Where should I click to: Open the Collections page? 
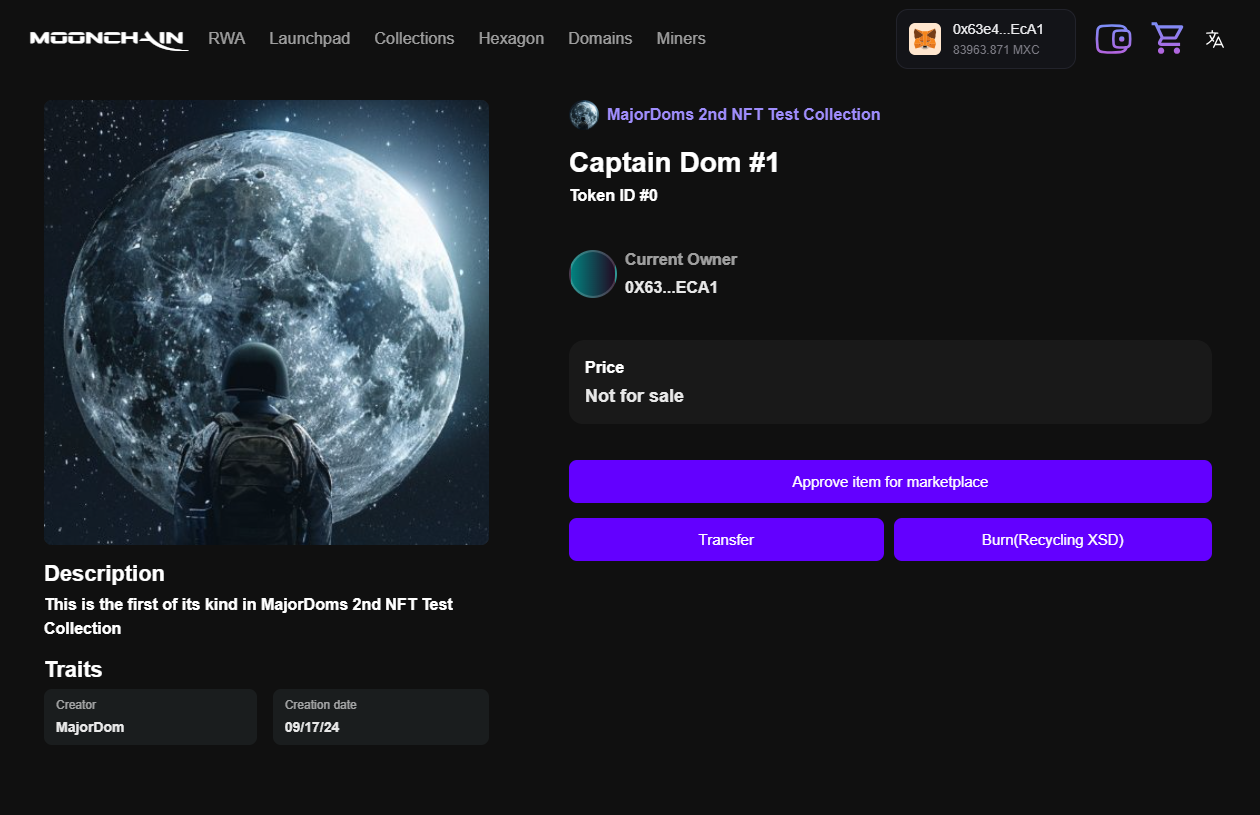[414, 39]
